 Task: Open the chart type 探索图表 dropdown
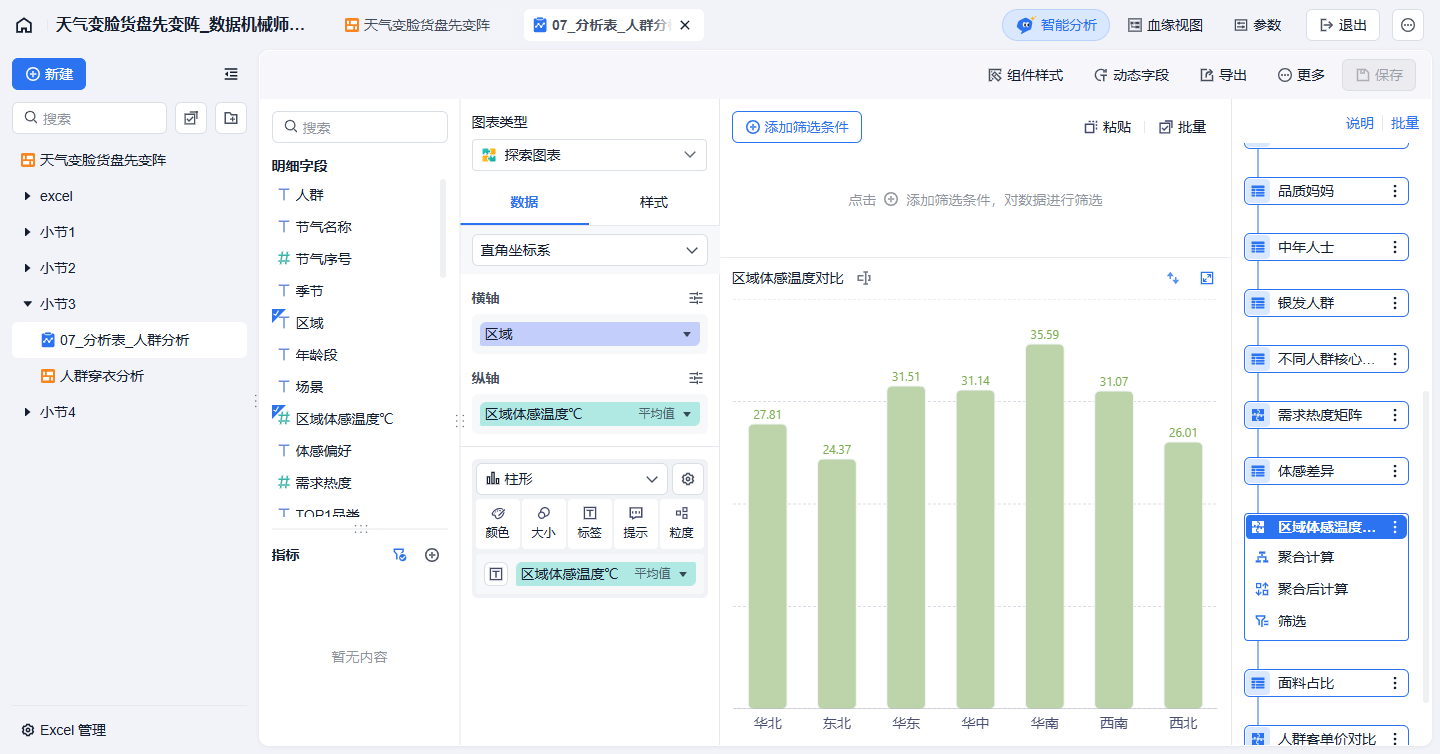[x=589, y=155]
